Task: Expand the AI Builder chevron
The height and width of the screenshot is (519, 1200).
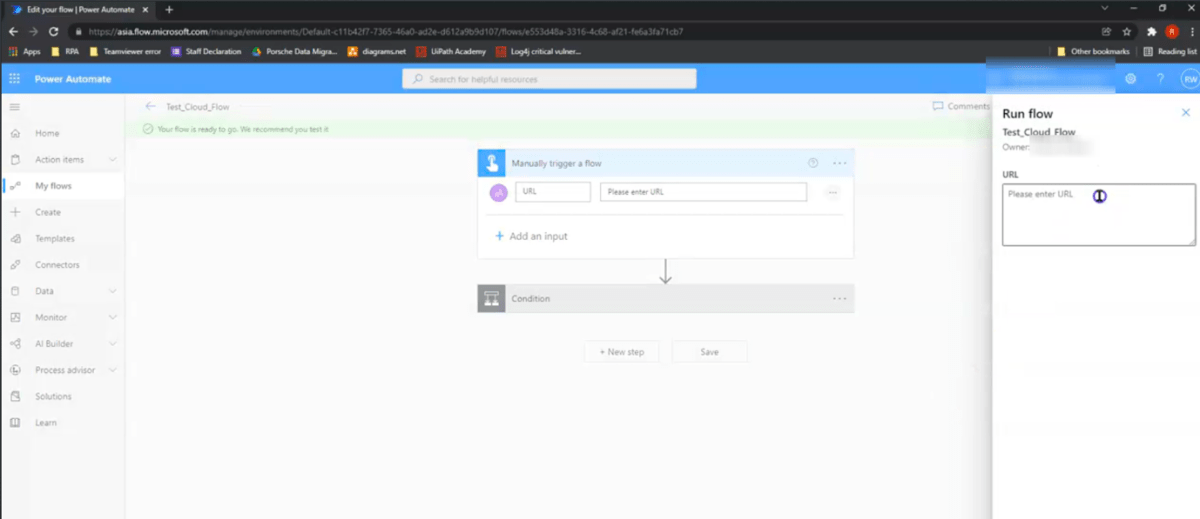Action: (112, 344)
